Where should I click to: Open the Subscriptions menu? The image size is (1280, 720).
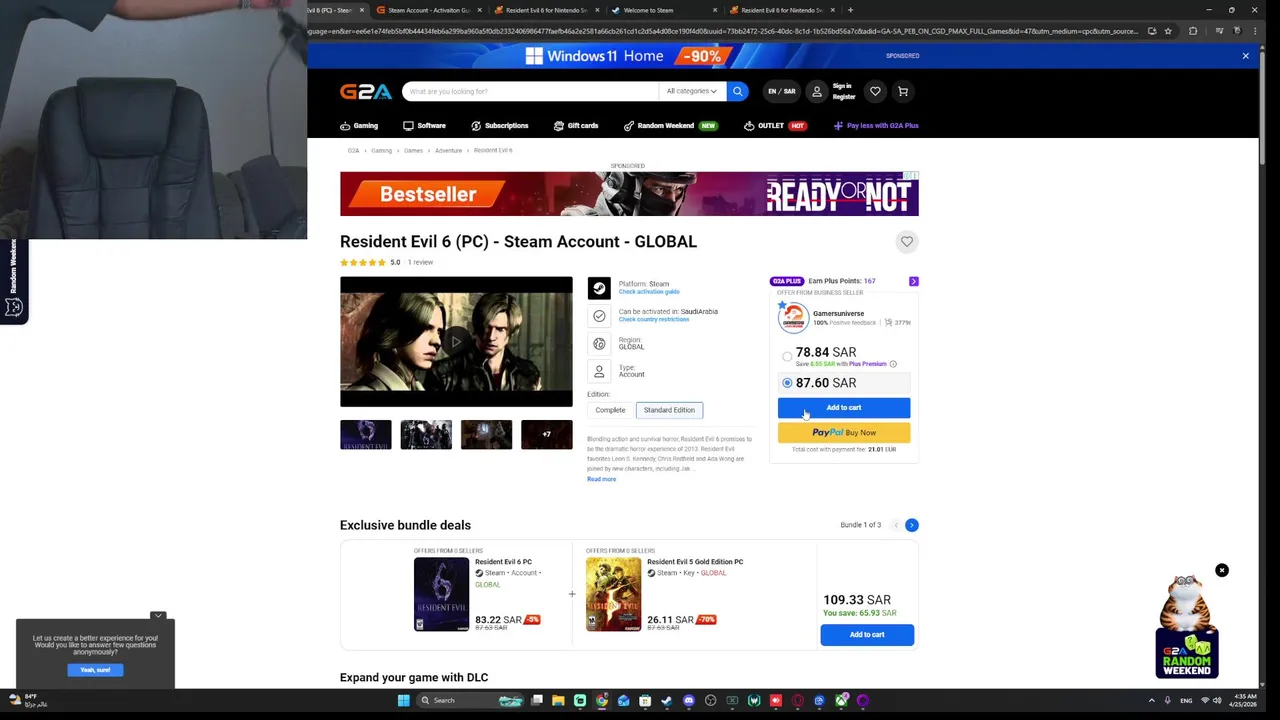[499, 126]
